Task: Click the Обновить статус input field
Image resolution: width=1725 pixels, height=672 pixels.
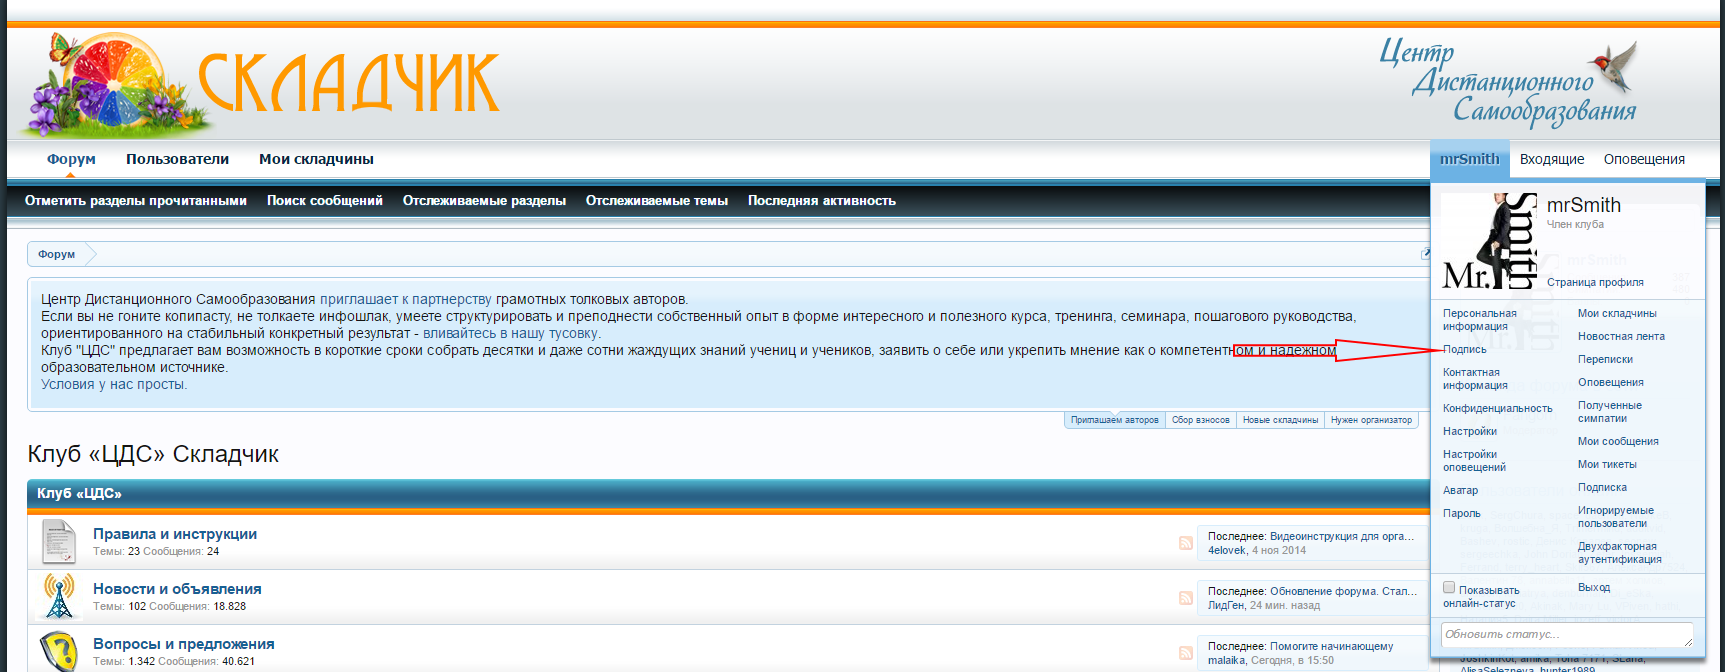Action: [1566, 635]
